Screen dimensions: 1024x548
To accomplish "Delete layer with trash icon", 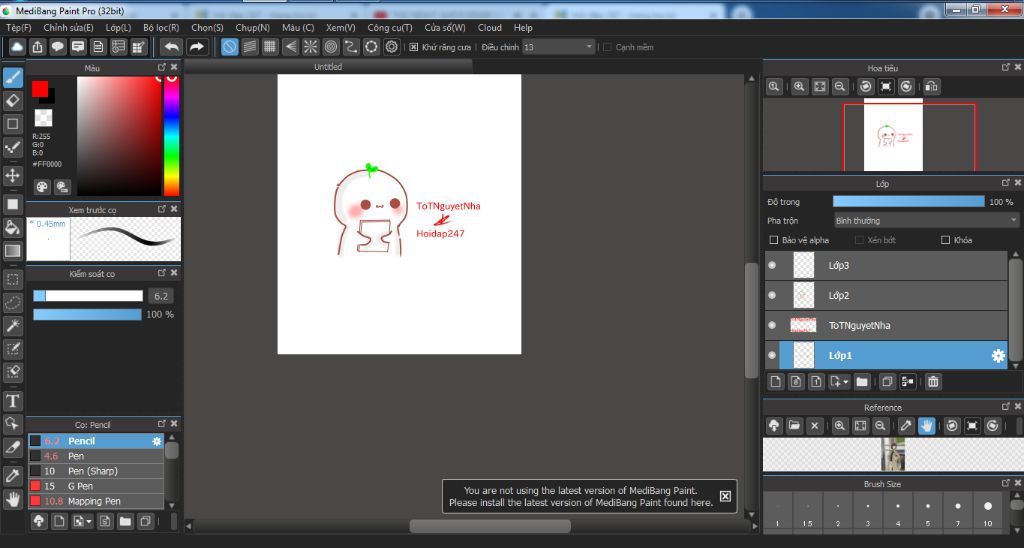I will click(933, 381).
